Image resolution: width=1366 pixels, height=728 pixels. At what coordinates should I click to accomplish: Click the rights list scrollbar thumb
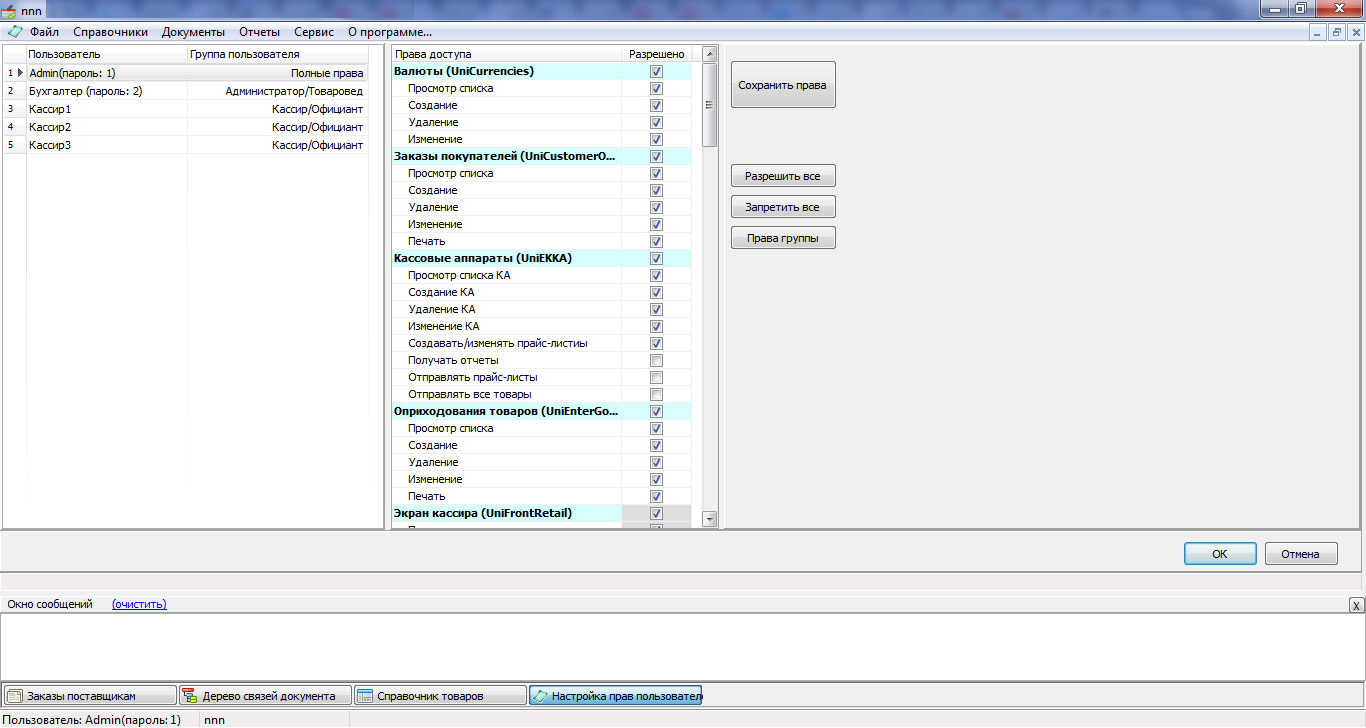tap(710, 105)
